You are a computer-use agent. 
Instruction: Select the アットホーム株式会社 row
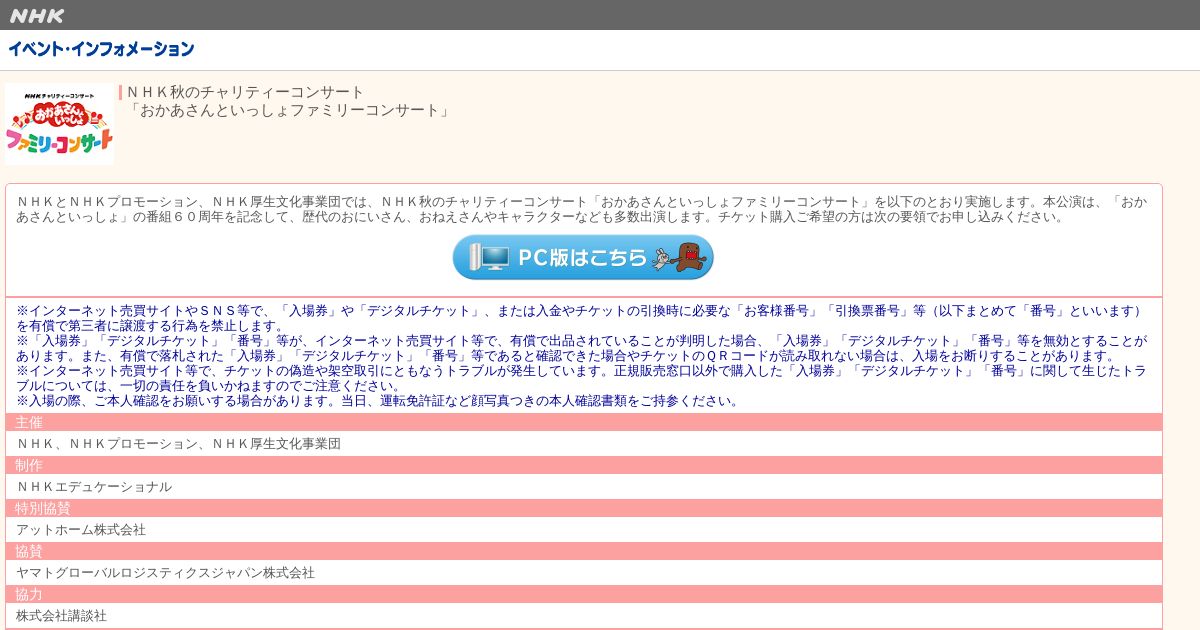(x=584, y=529)
